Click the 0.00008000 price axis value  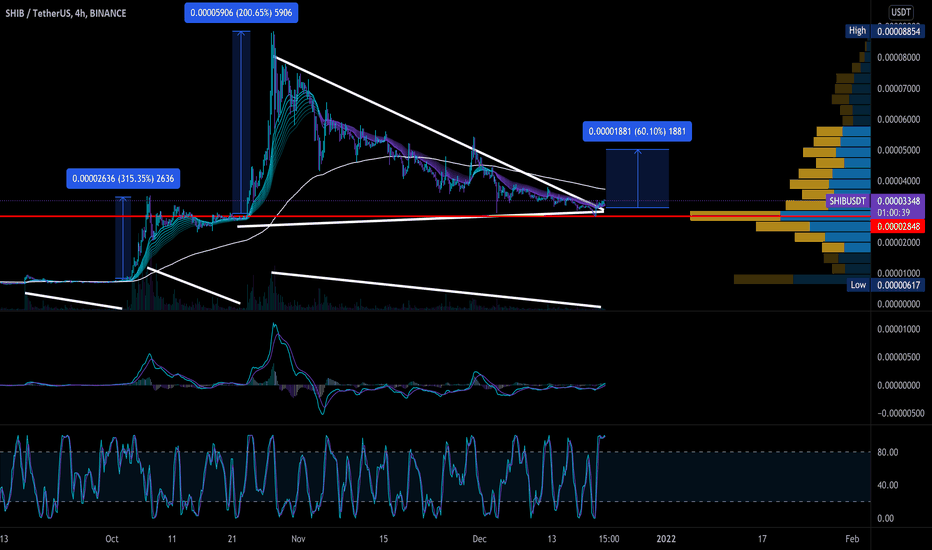click(x=898, y=58)
